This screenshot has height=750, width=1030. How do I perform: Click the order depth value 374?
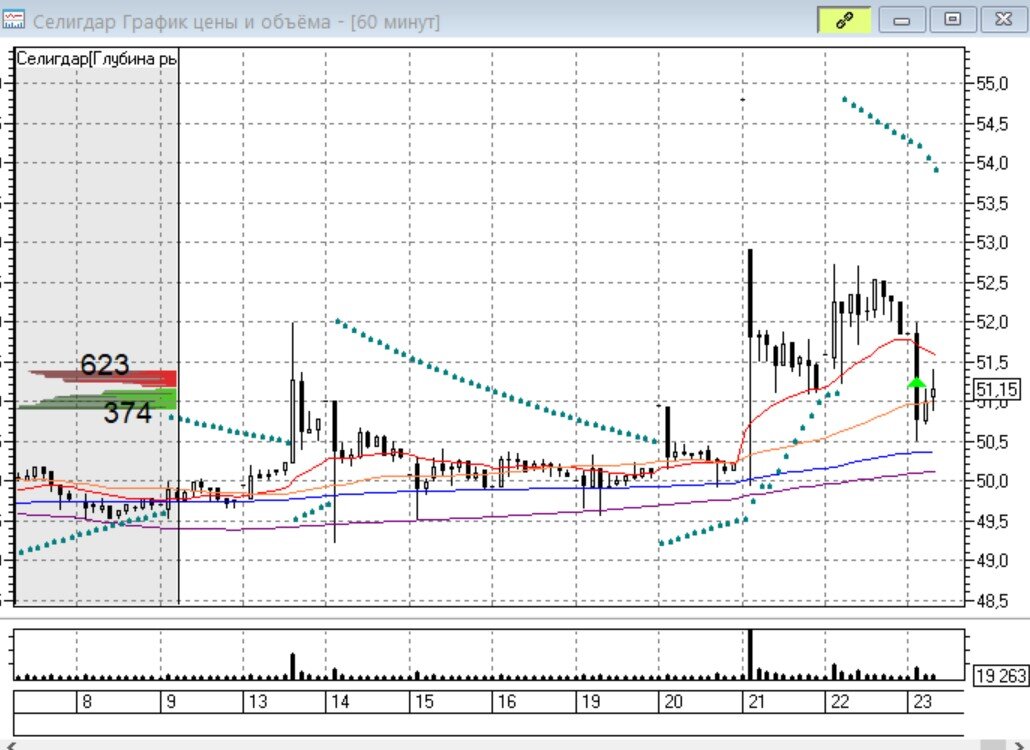tap(127, 412)
